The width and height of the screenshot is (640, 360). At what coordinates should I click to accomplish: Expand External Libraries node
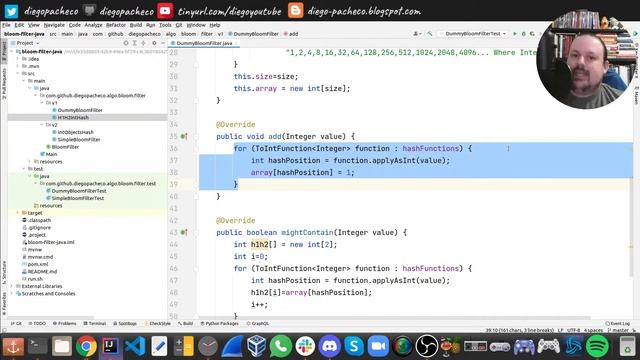click(x=12, y=286)
